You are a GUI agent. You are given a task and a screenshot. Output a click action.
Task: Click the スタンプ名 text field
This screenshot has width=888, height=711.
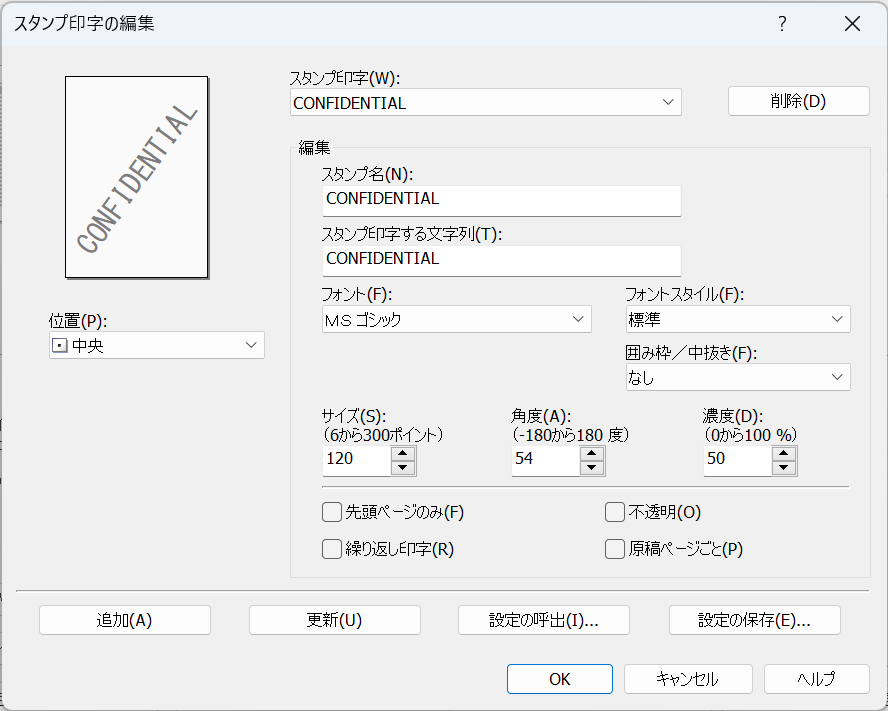pyautogui.click(x=502, y=199)
